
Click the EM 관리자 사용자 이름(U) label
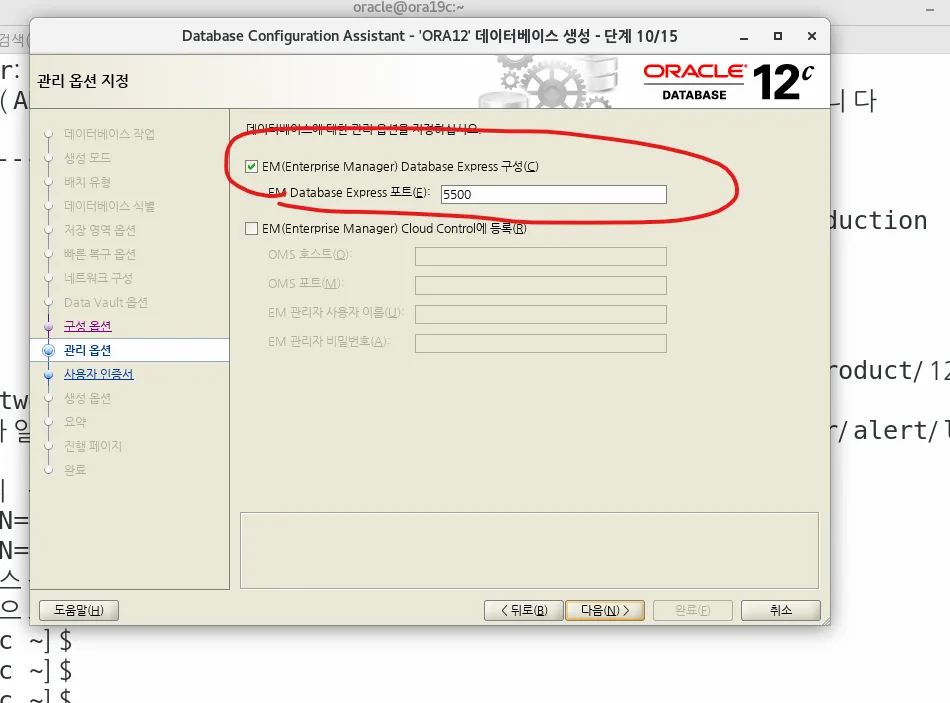pyautogui.click(x=336, y=313)
